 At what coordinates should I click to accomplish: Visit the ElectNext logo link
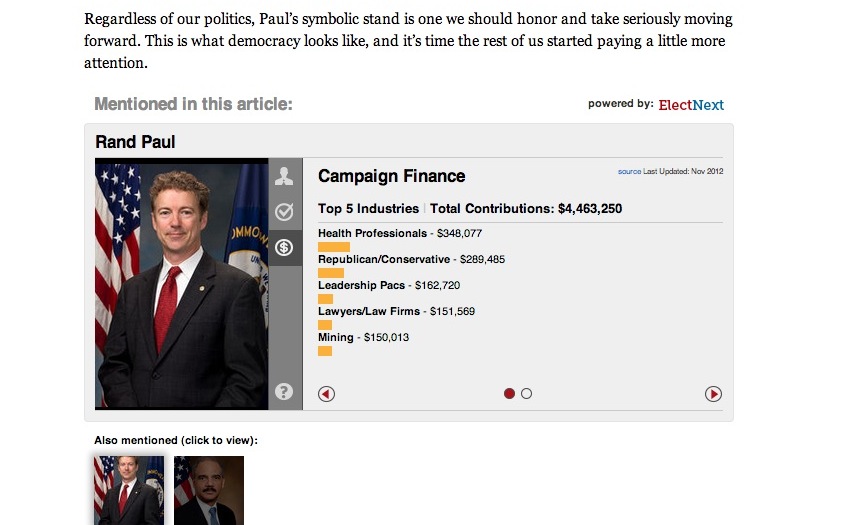[691, 105]
